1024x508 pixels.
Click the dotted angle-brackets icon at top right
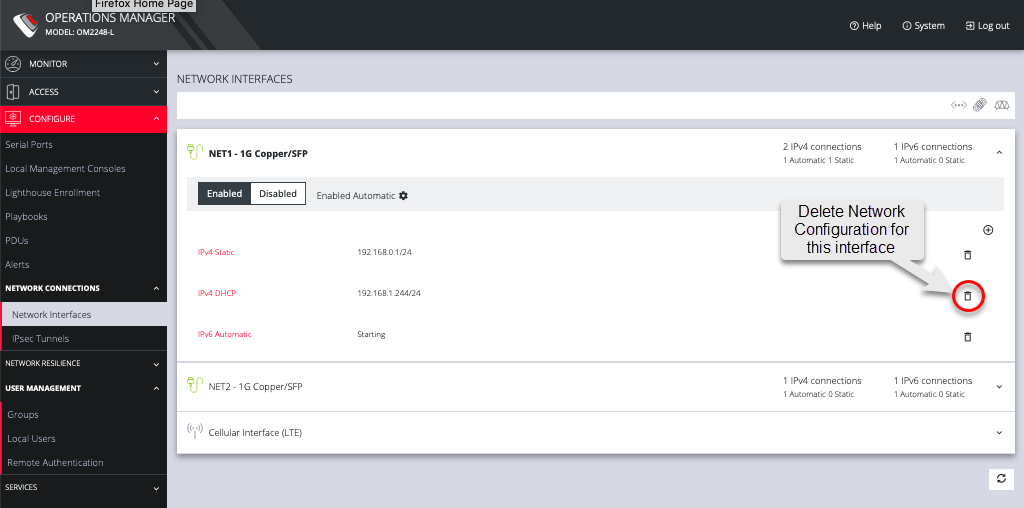coord(958,105)
